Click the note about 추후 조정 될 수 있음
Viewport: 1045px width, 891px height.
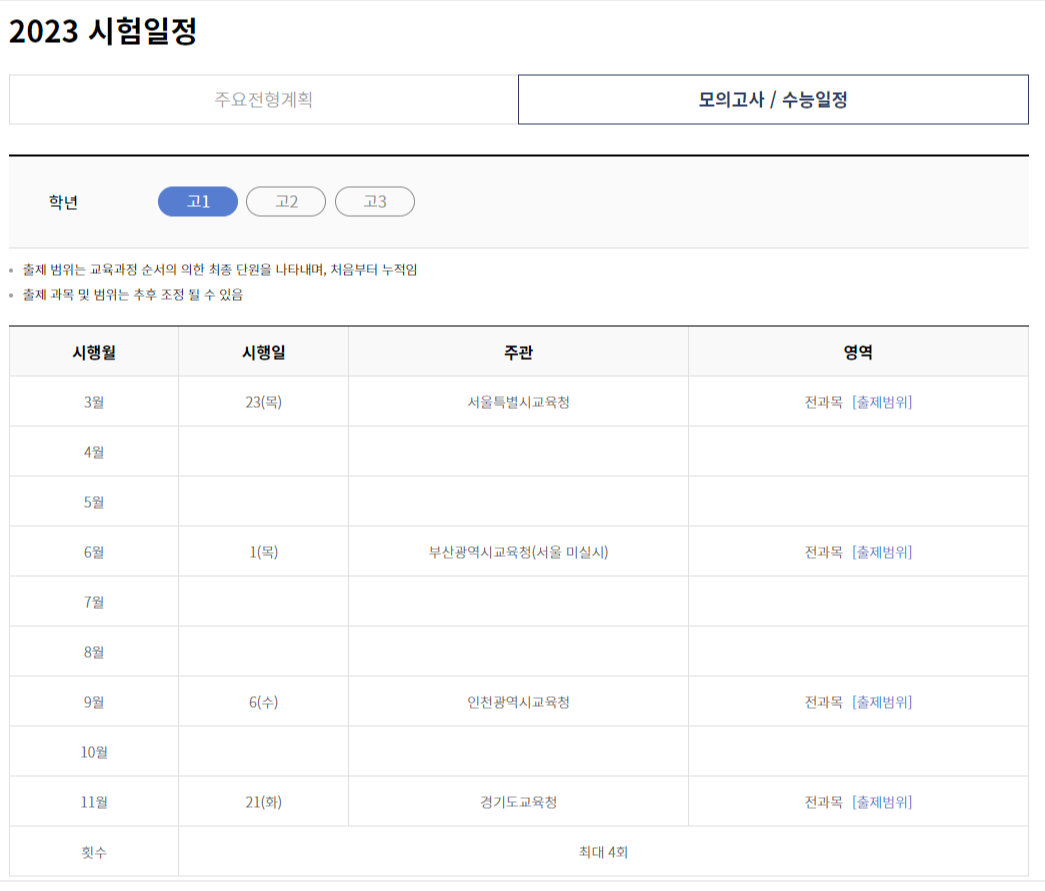click(133, 295)
